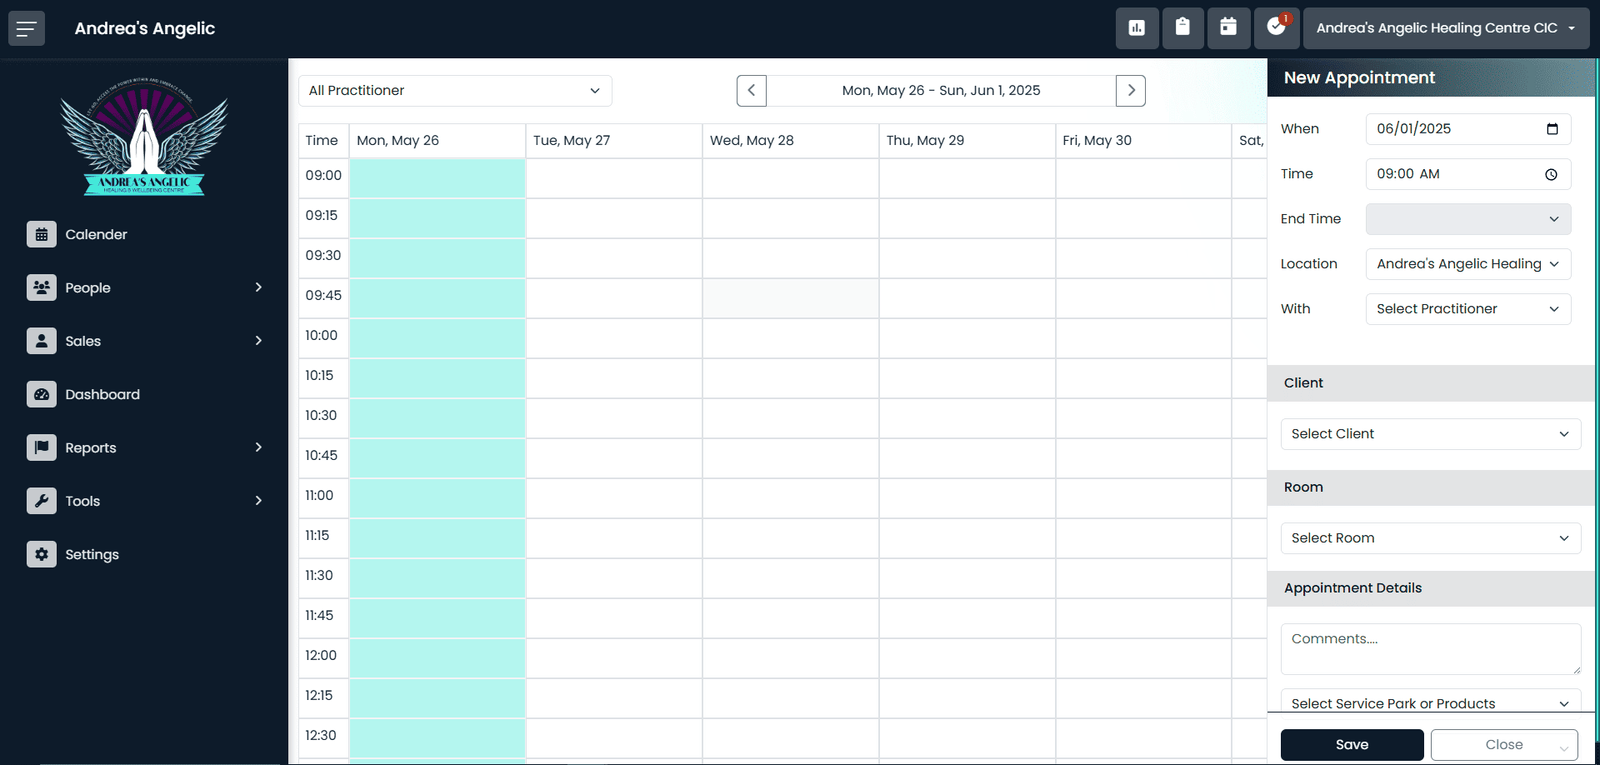Open the Location dropdown
The height and width of the screenshot is (765, 1600).
pos(1468,264)
